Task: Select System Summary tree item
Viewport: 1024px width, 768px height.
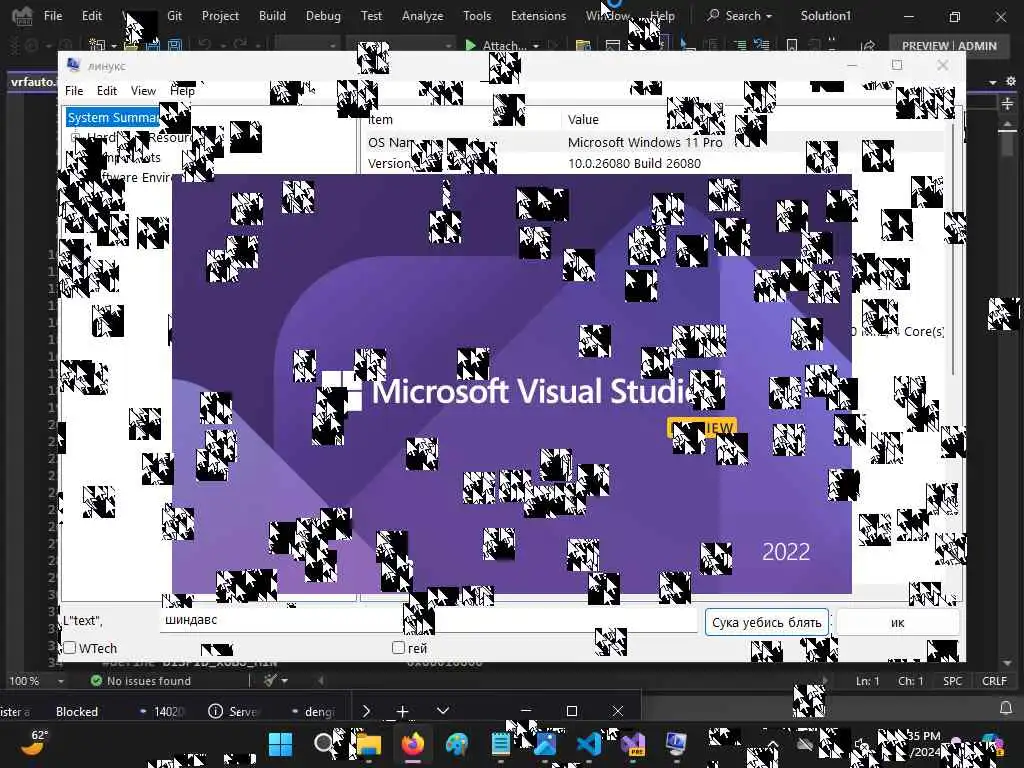Action: click(x=113, y=118)
